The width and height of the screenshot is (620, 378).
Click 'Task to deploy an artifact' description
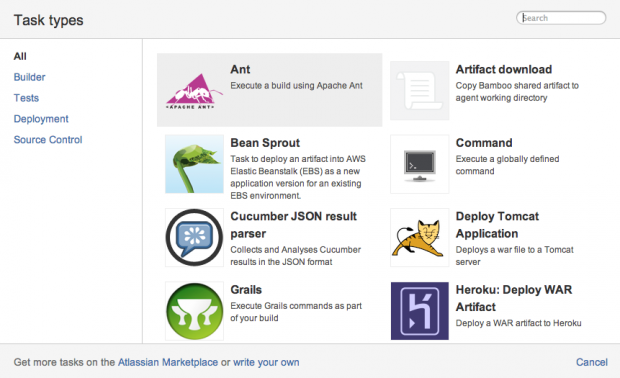pyautogui.click(x=298, y=178)
